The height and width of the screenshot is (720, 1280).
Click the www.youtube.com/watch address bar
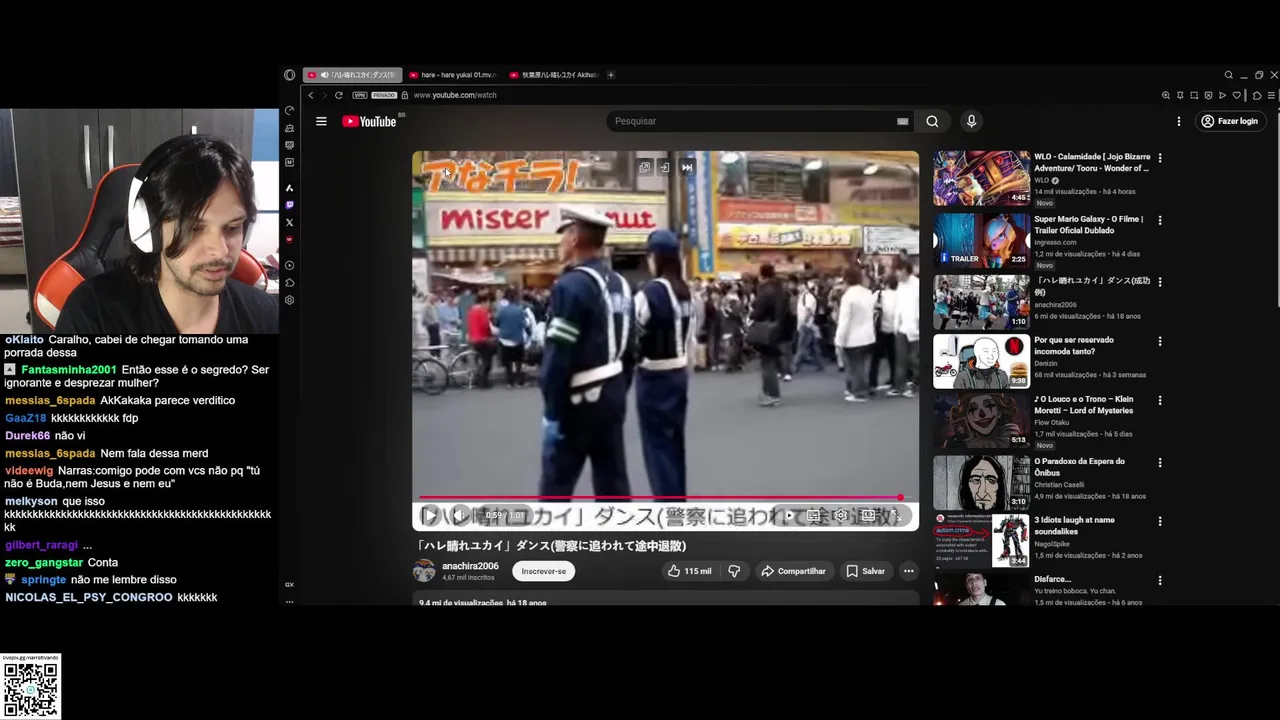point(455,95)
